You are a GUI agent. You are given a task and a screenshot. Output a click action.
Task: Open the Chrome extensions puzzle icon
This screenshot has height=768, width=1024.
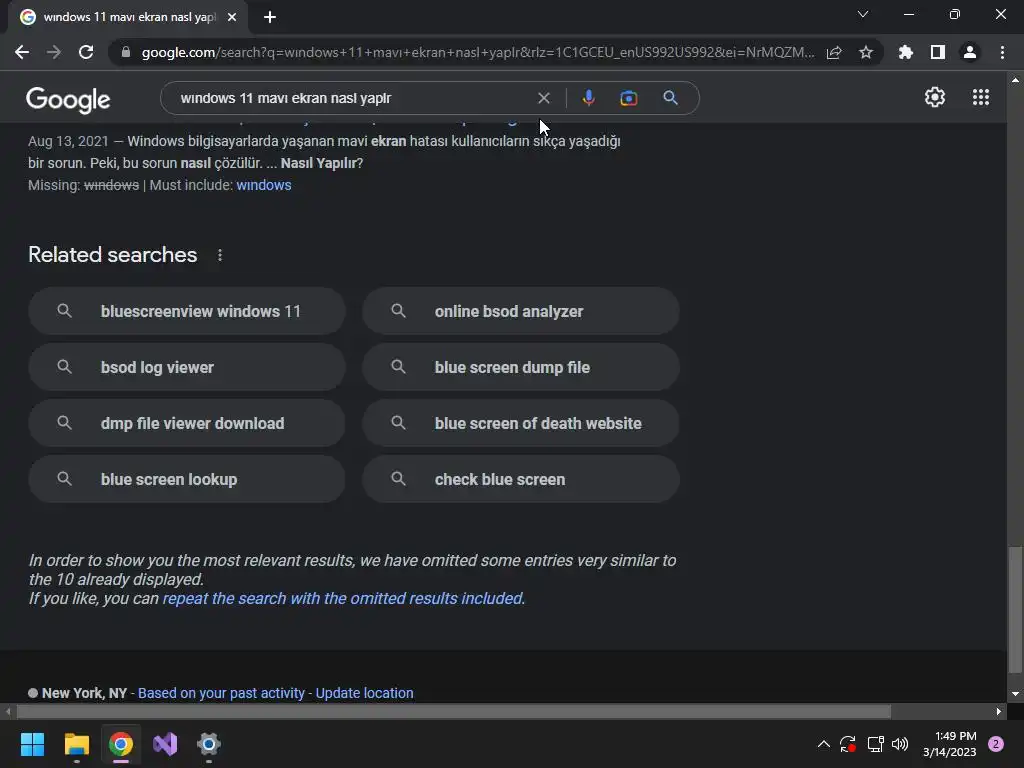click(906, 52)
